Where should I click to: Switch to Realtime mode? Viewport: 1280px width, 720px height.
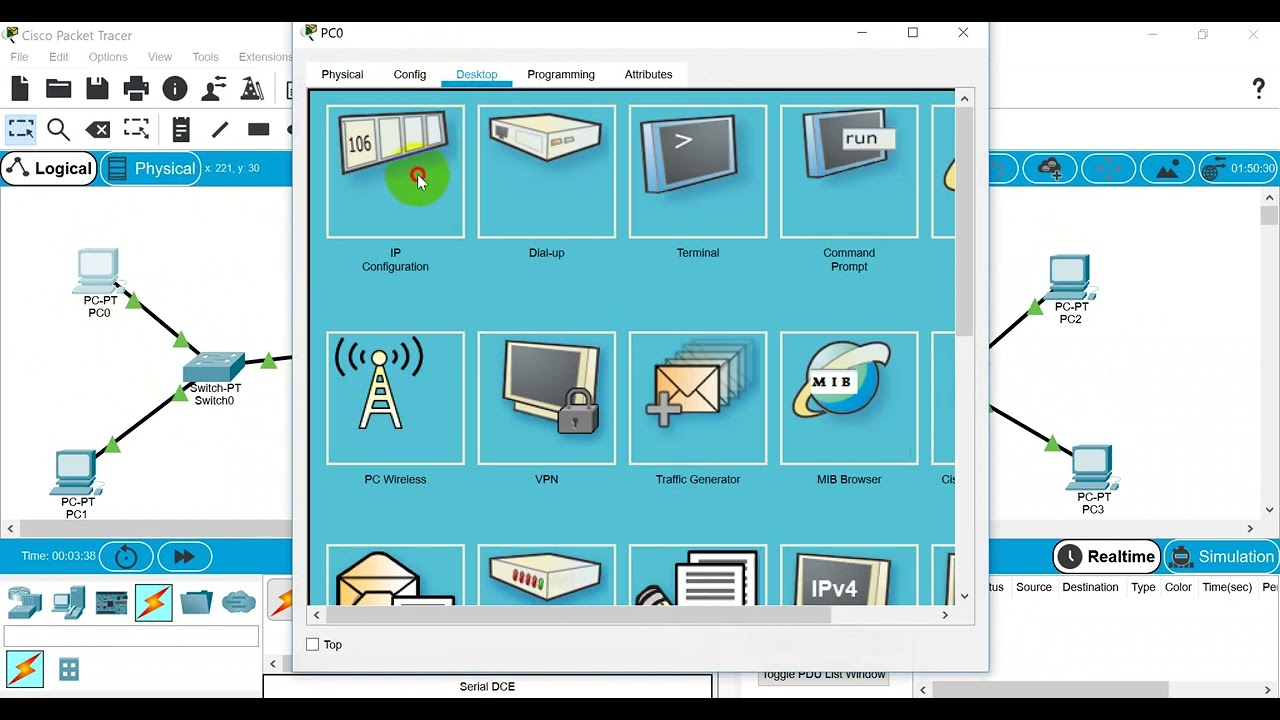(1107, 557)
